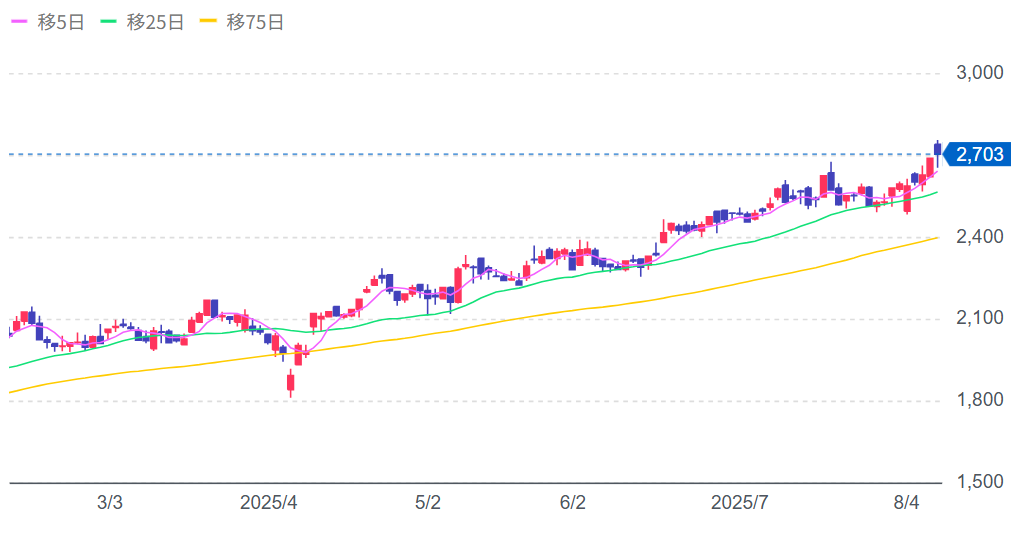
Task: Select the 1,500 price axis label
Action: tap(977, 482)
